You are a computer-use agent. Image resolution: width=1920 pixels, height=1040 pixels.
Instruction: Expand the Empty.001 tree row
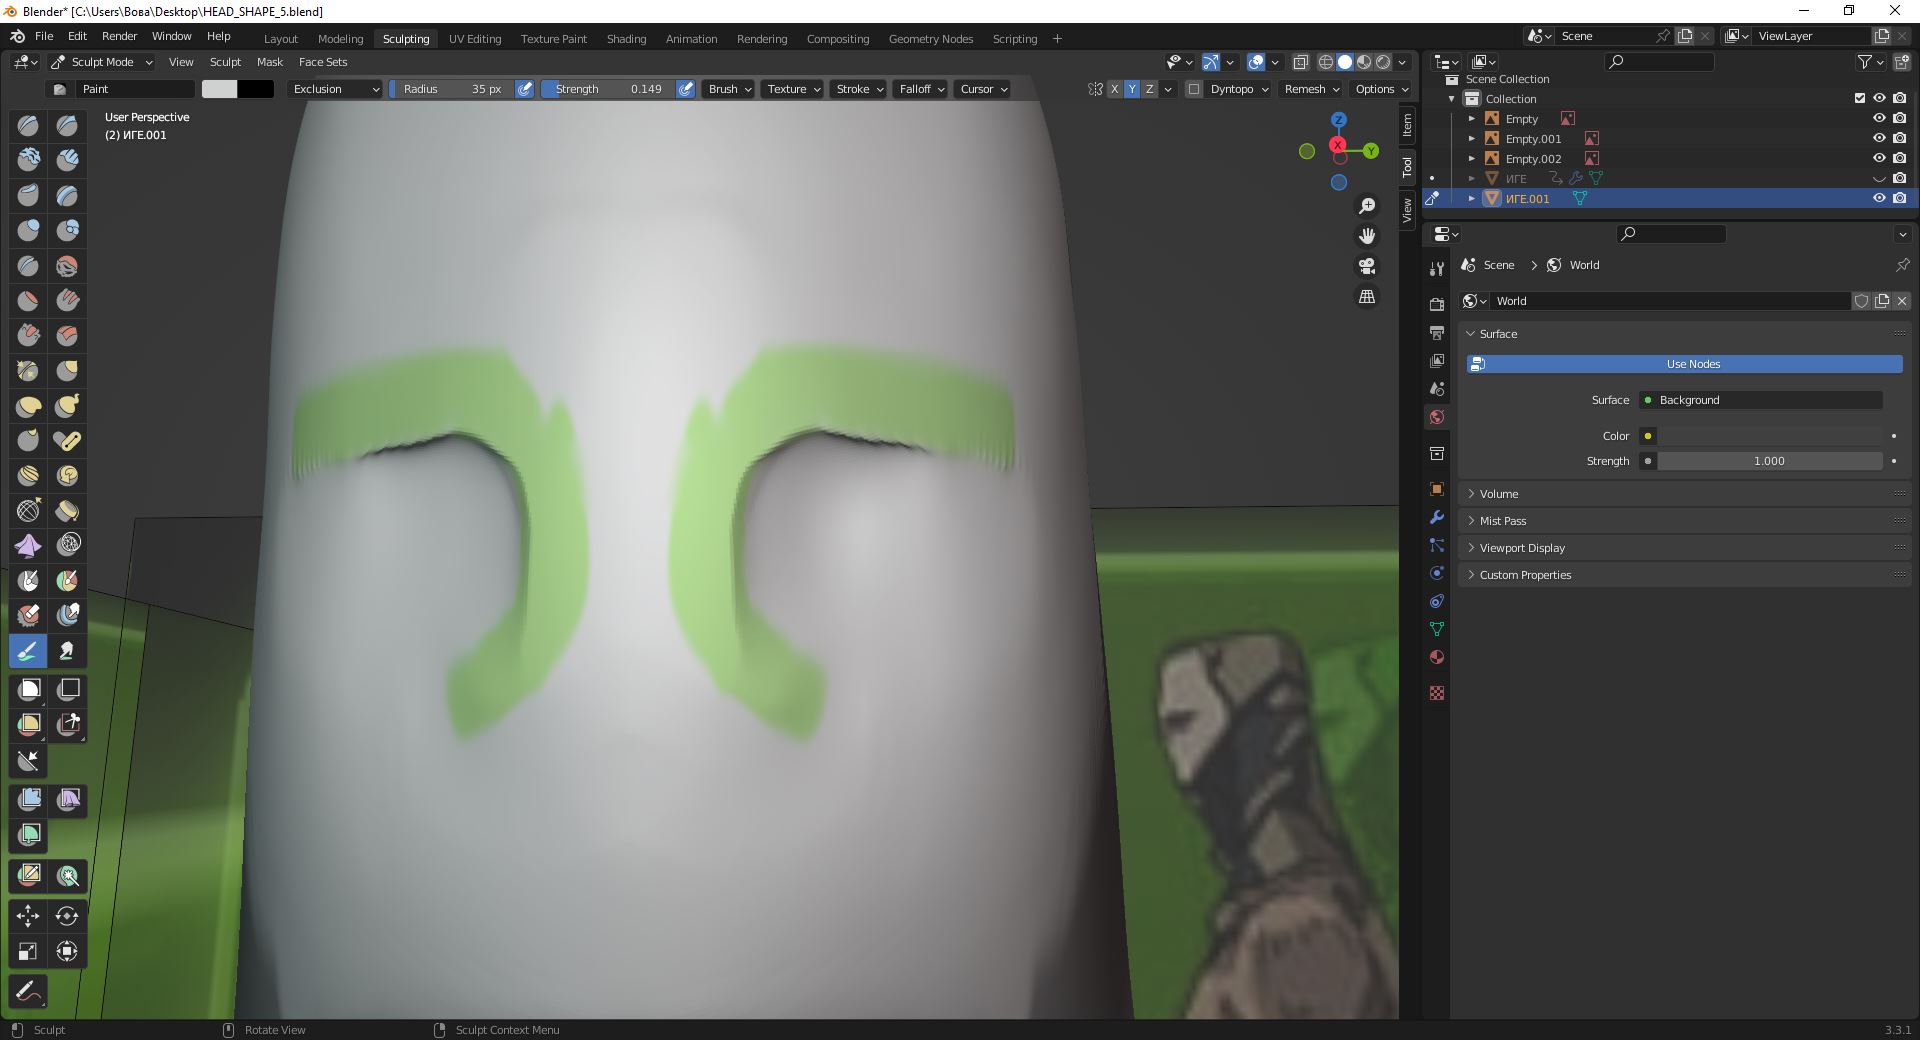click(x=1472, y=139)
